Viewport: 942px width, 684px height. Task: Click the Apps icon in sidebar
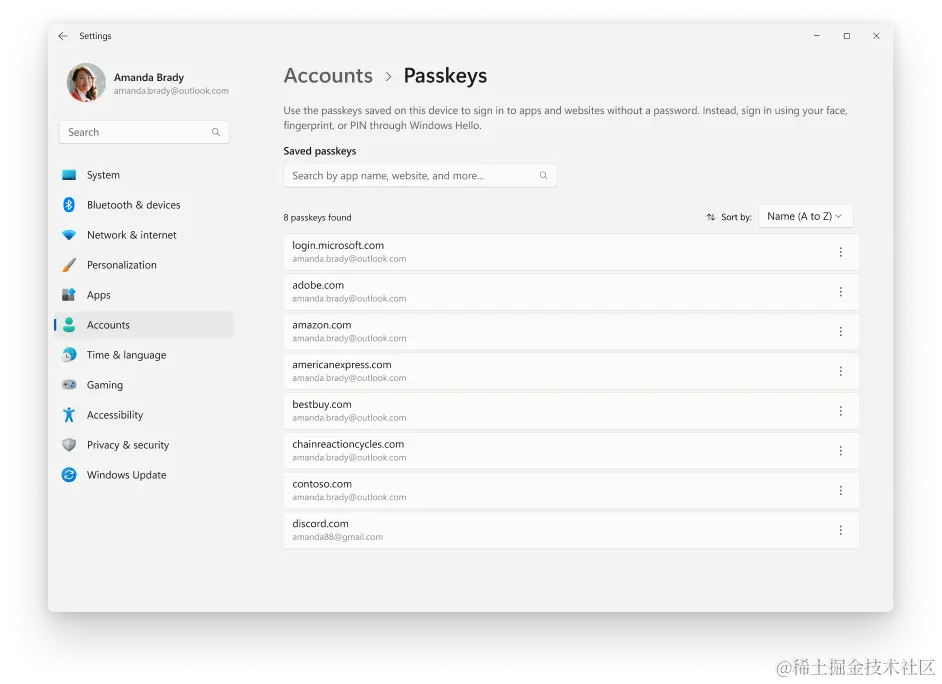tap(69, 295)
